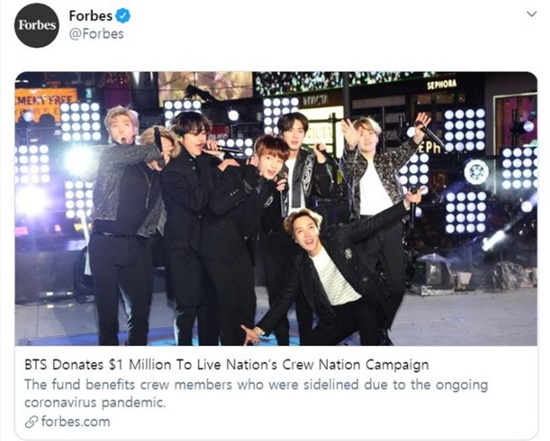Open the Forbes display name profile link

click(x=90, y=16)
